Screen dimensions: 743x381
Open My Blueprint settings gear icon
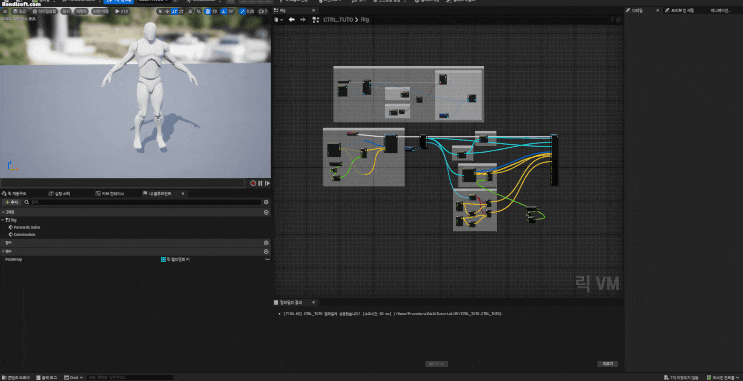(266, 202)
